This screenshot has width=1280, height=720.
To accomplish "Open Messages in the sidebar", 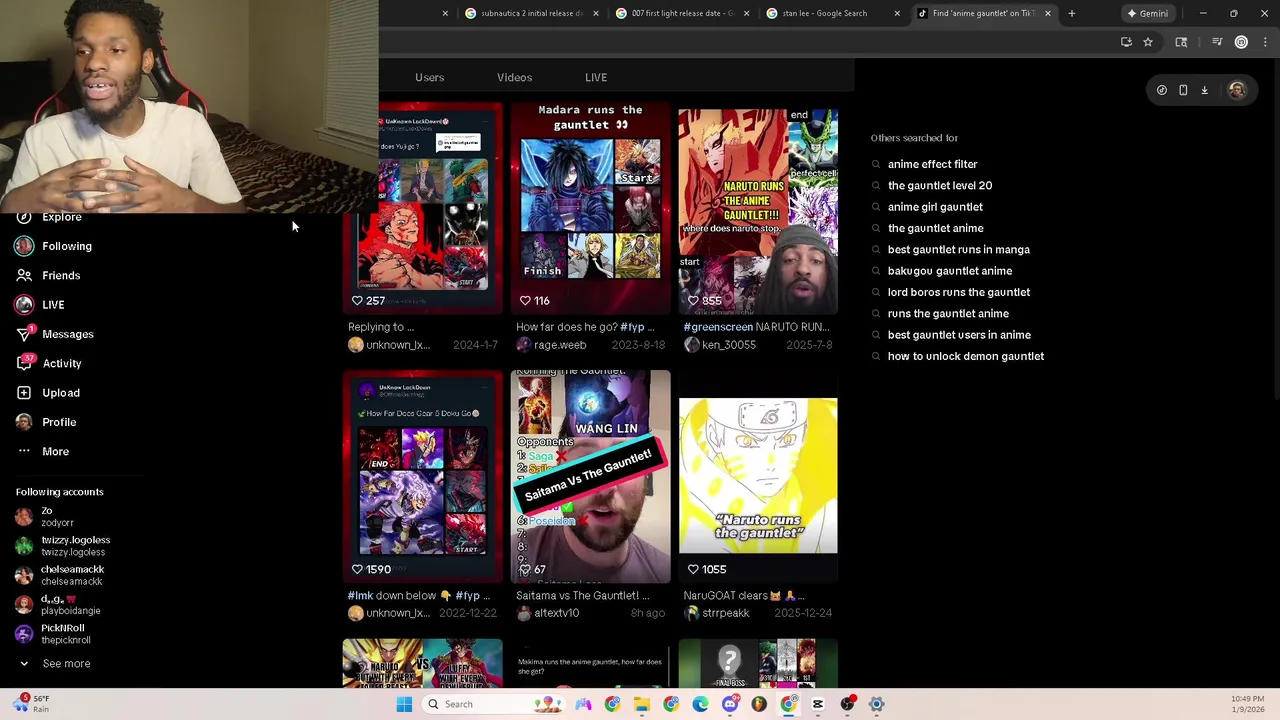I will pos(55,334).
